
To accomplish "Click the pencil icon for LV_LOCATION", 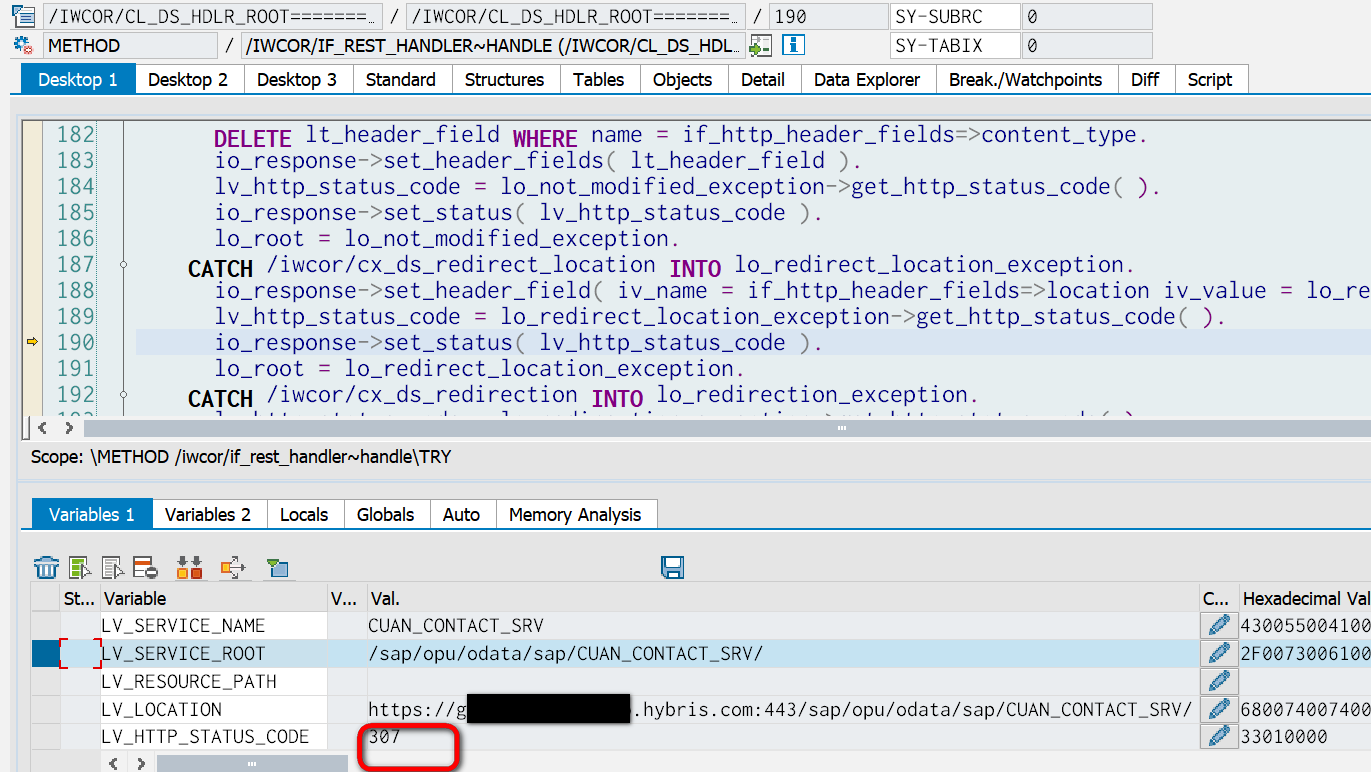I will (x=1218, y=710).
